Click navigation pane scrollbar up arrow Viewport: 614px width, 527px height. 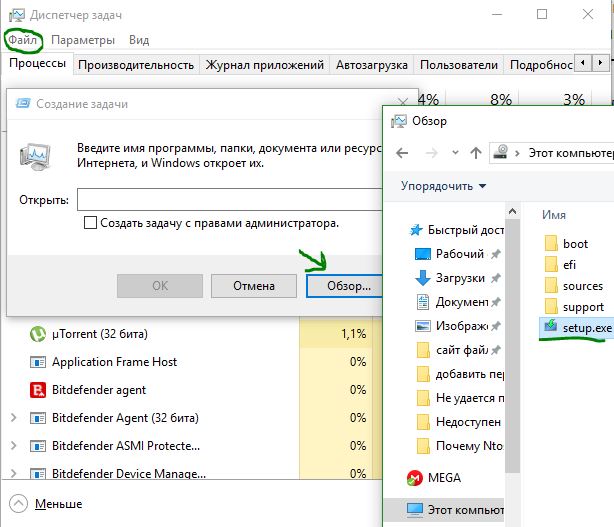coord(512,212)
